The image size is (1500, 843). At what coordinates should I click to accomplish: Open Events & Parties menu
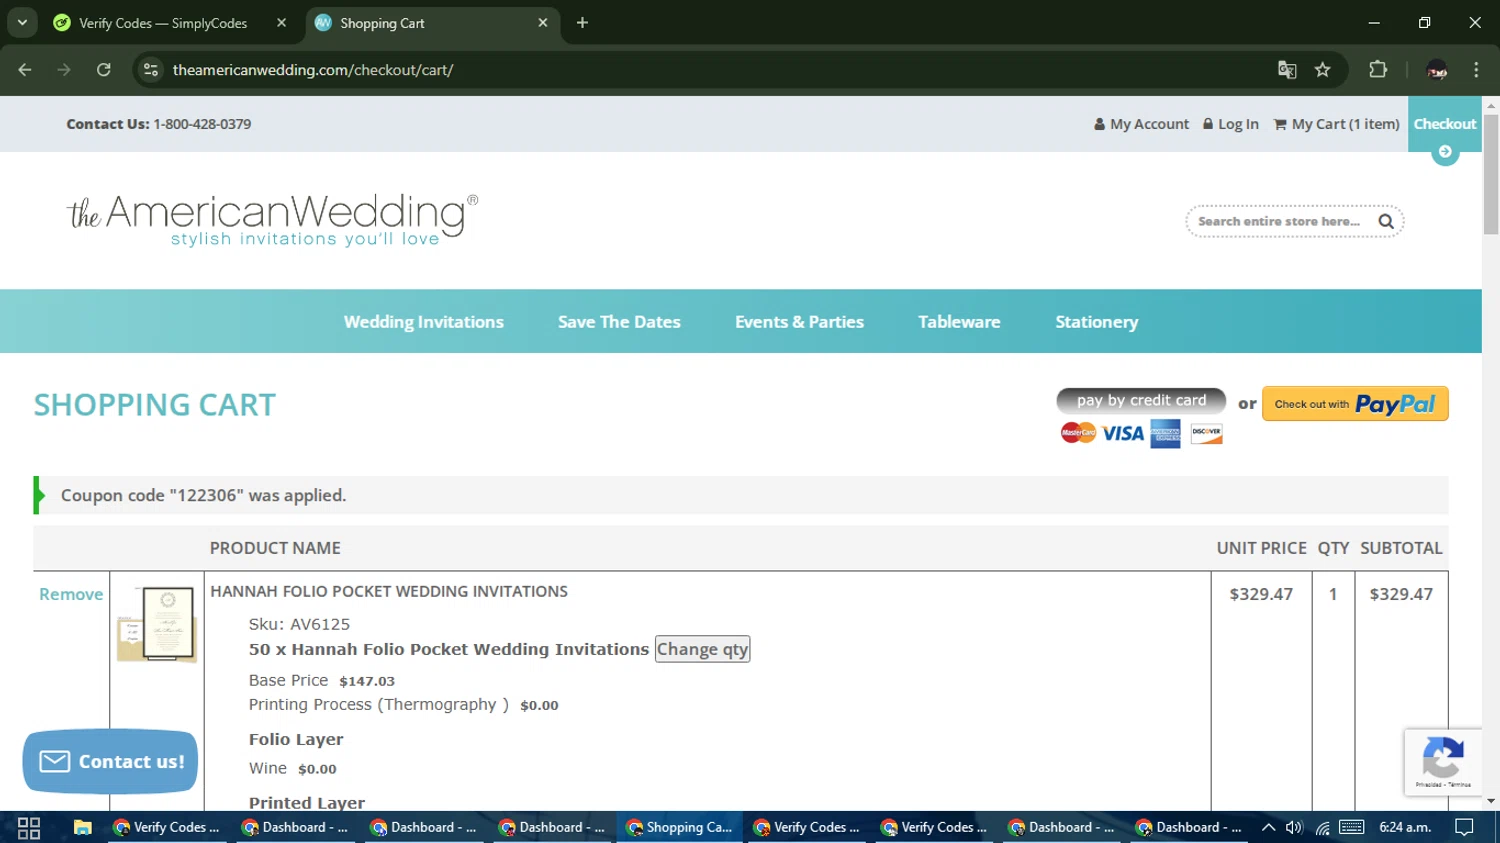click(x=799, y=322)
